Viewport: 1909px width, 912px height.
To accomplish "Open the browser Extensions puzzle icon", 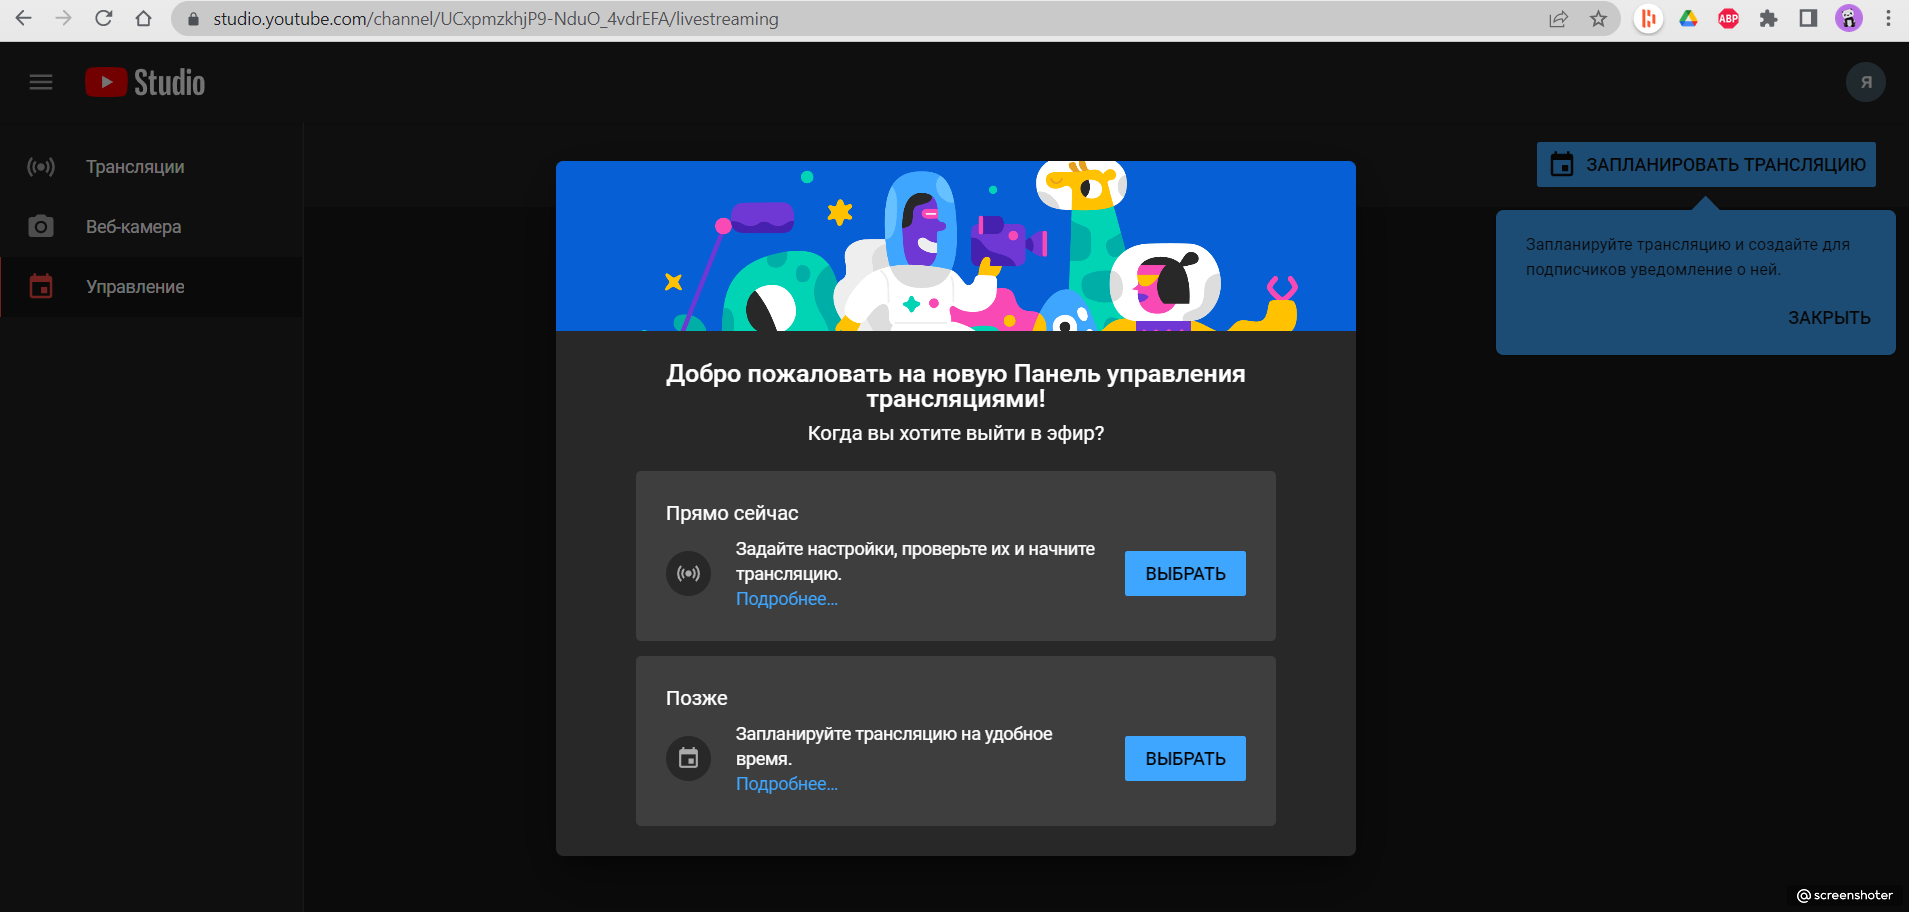I will coord(1768,19).
